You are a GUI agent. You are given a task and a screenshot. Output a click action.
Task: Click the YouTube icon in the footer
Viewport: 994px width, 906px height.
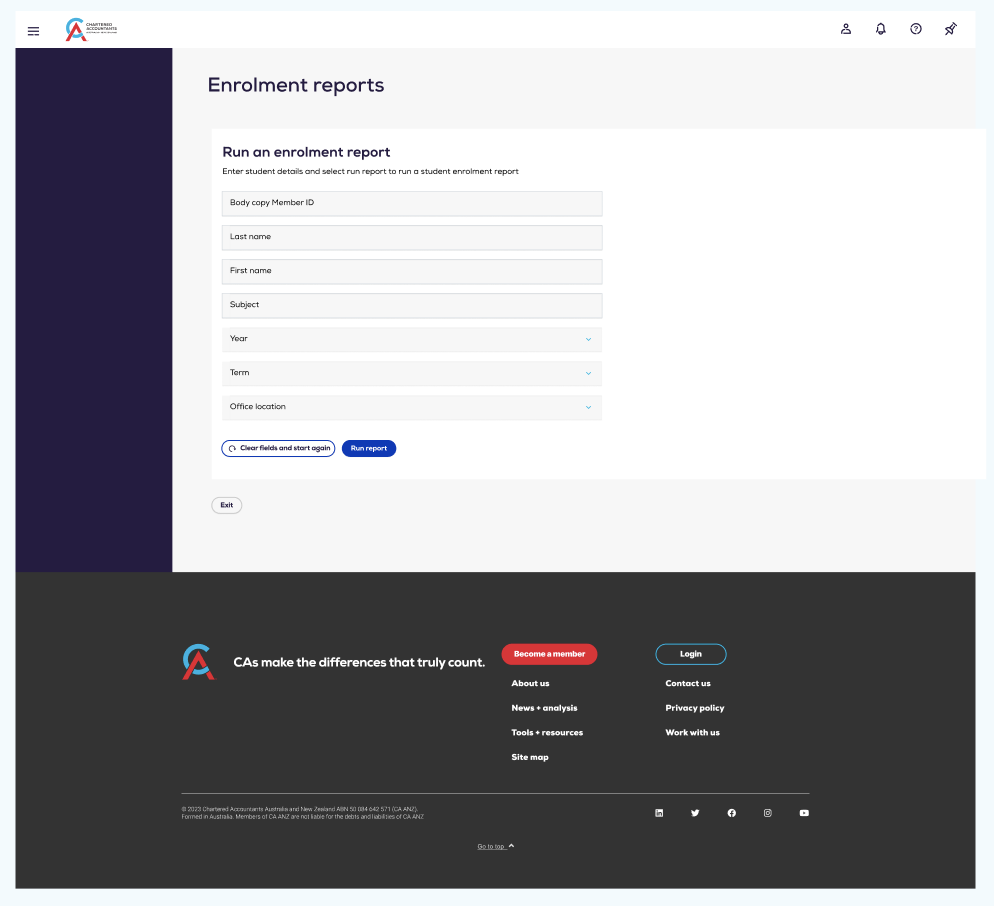pos(803,813)
